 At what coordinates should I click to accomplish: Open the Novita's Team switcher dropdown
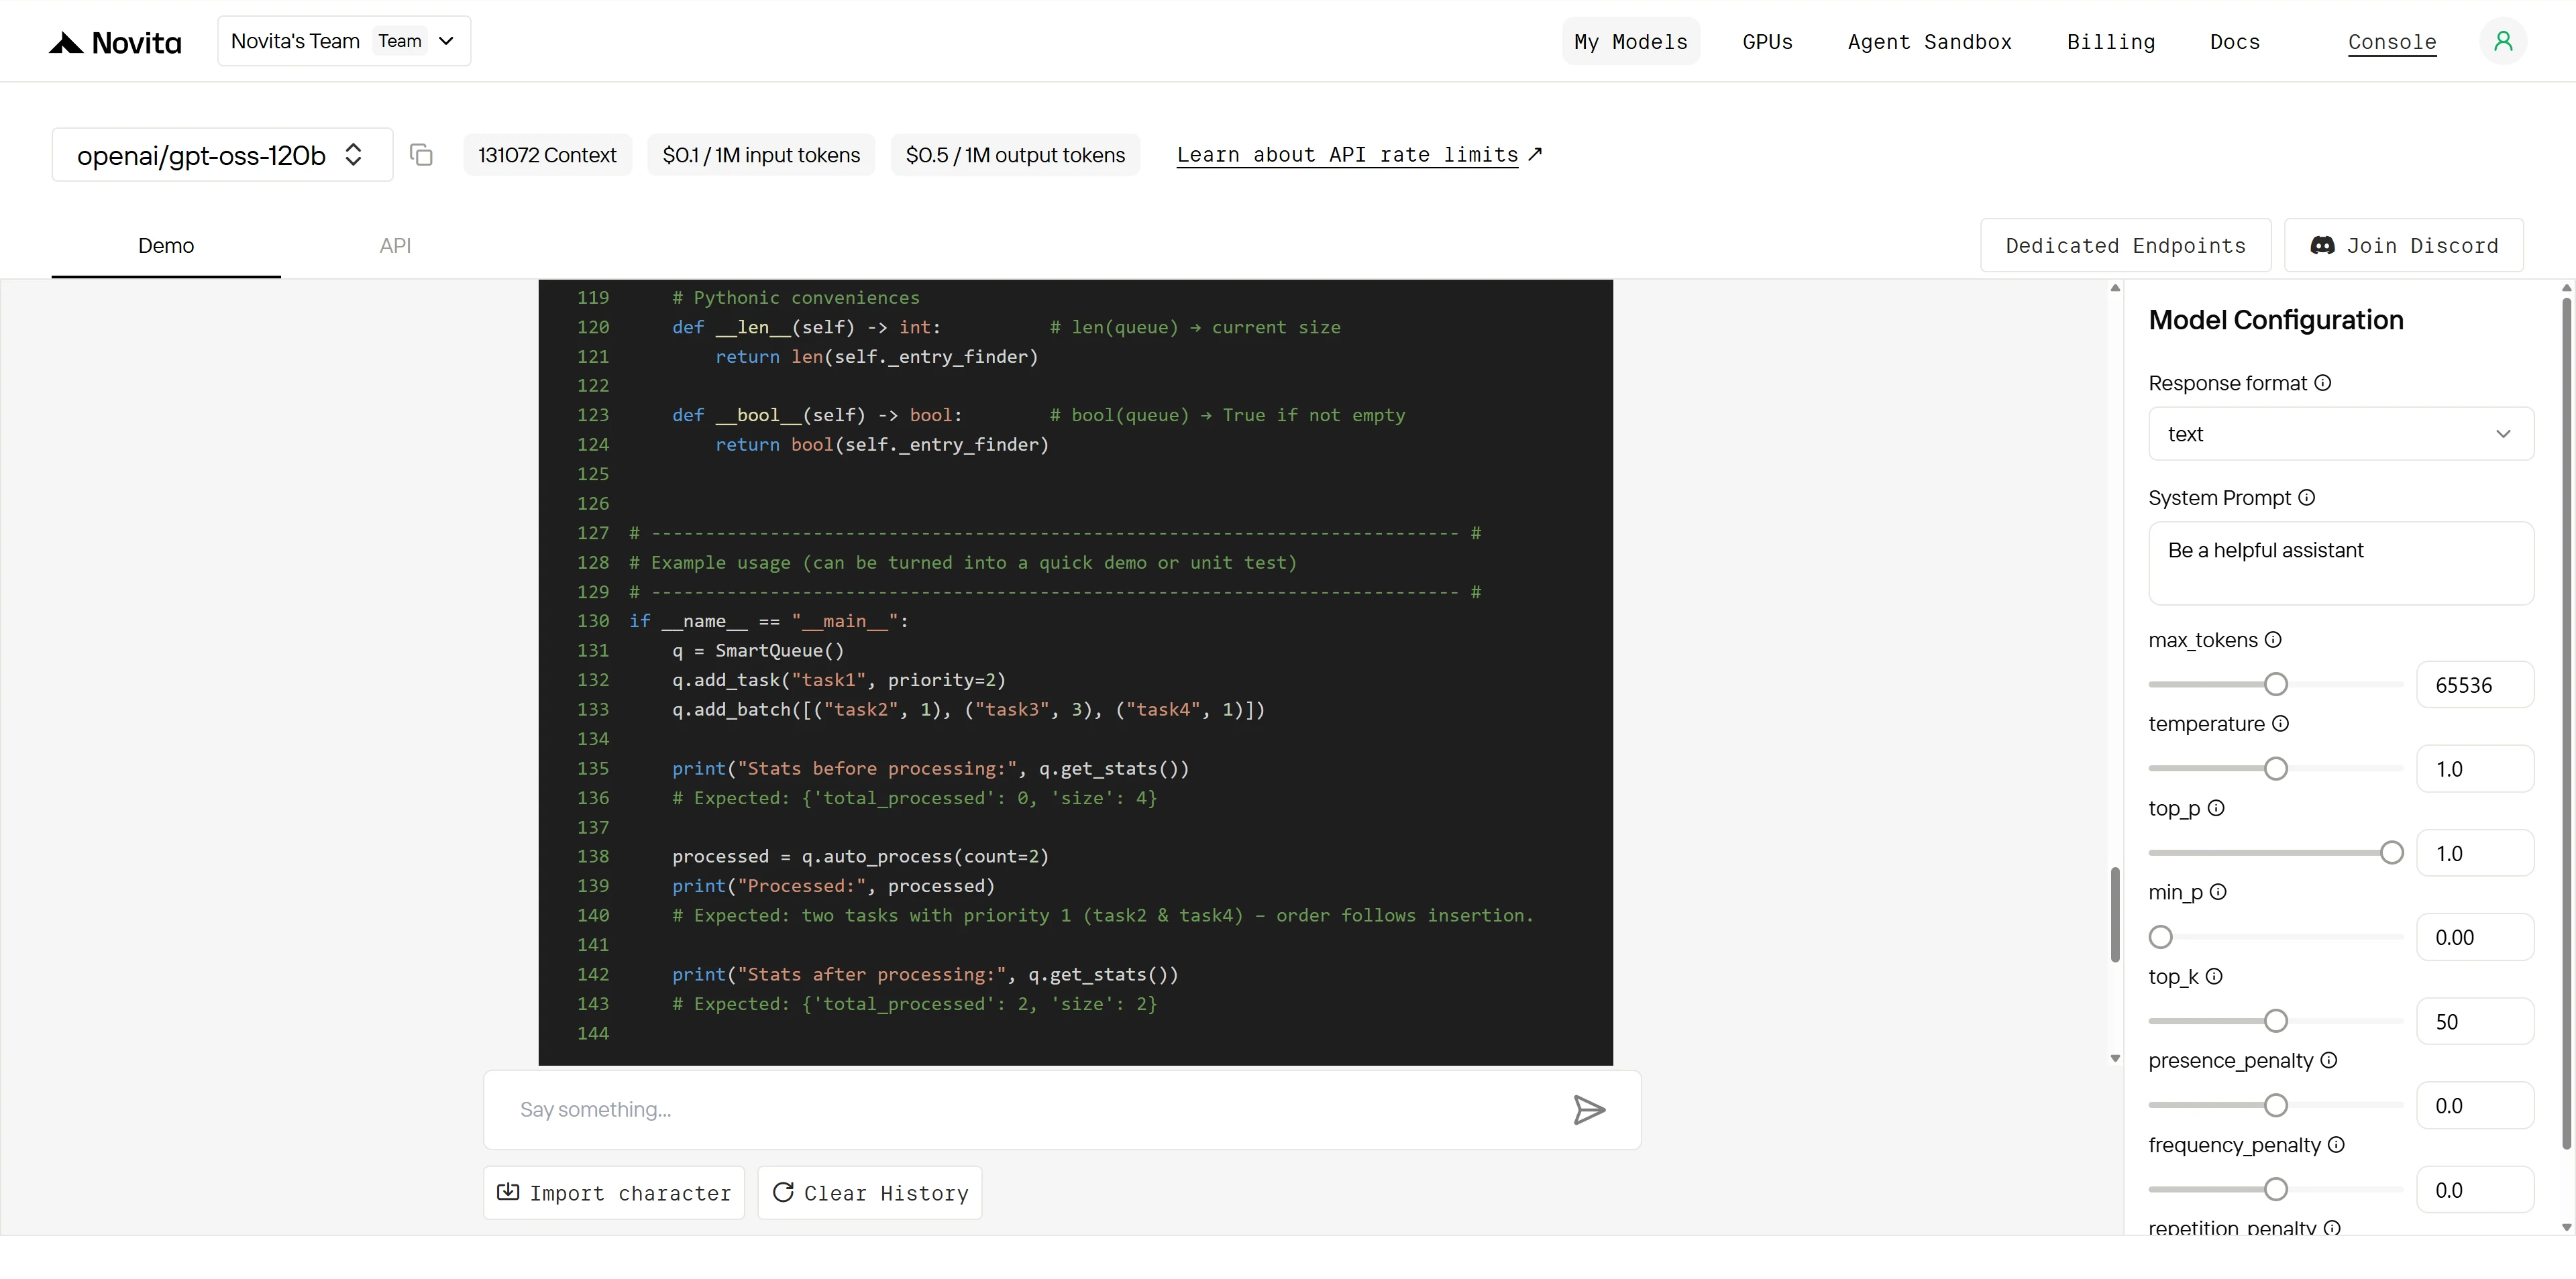(344, 41)
